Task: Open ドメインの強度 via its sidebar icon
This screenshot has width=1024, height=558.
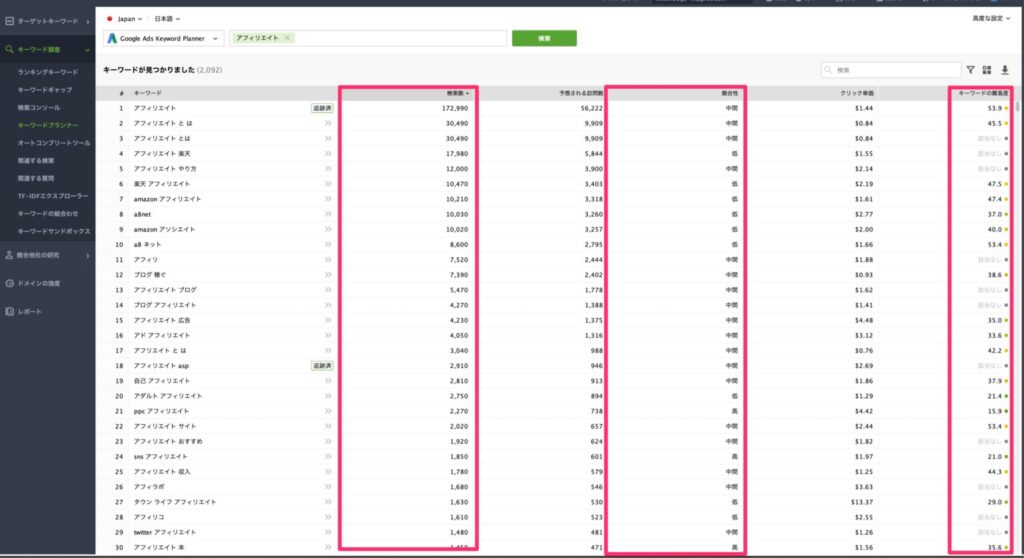Action: [9, 284]
